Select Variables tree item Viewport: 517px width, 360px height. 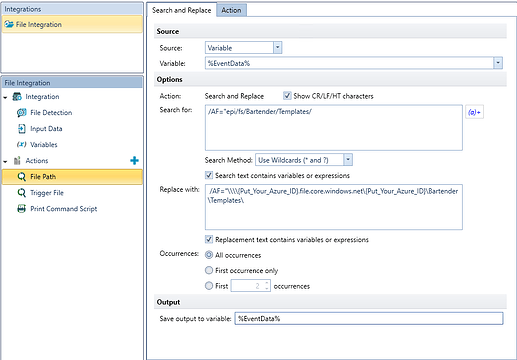44,145
